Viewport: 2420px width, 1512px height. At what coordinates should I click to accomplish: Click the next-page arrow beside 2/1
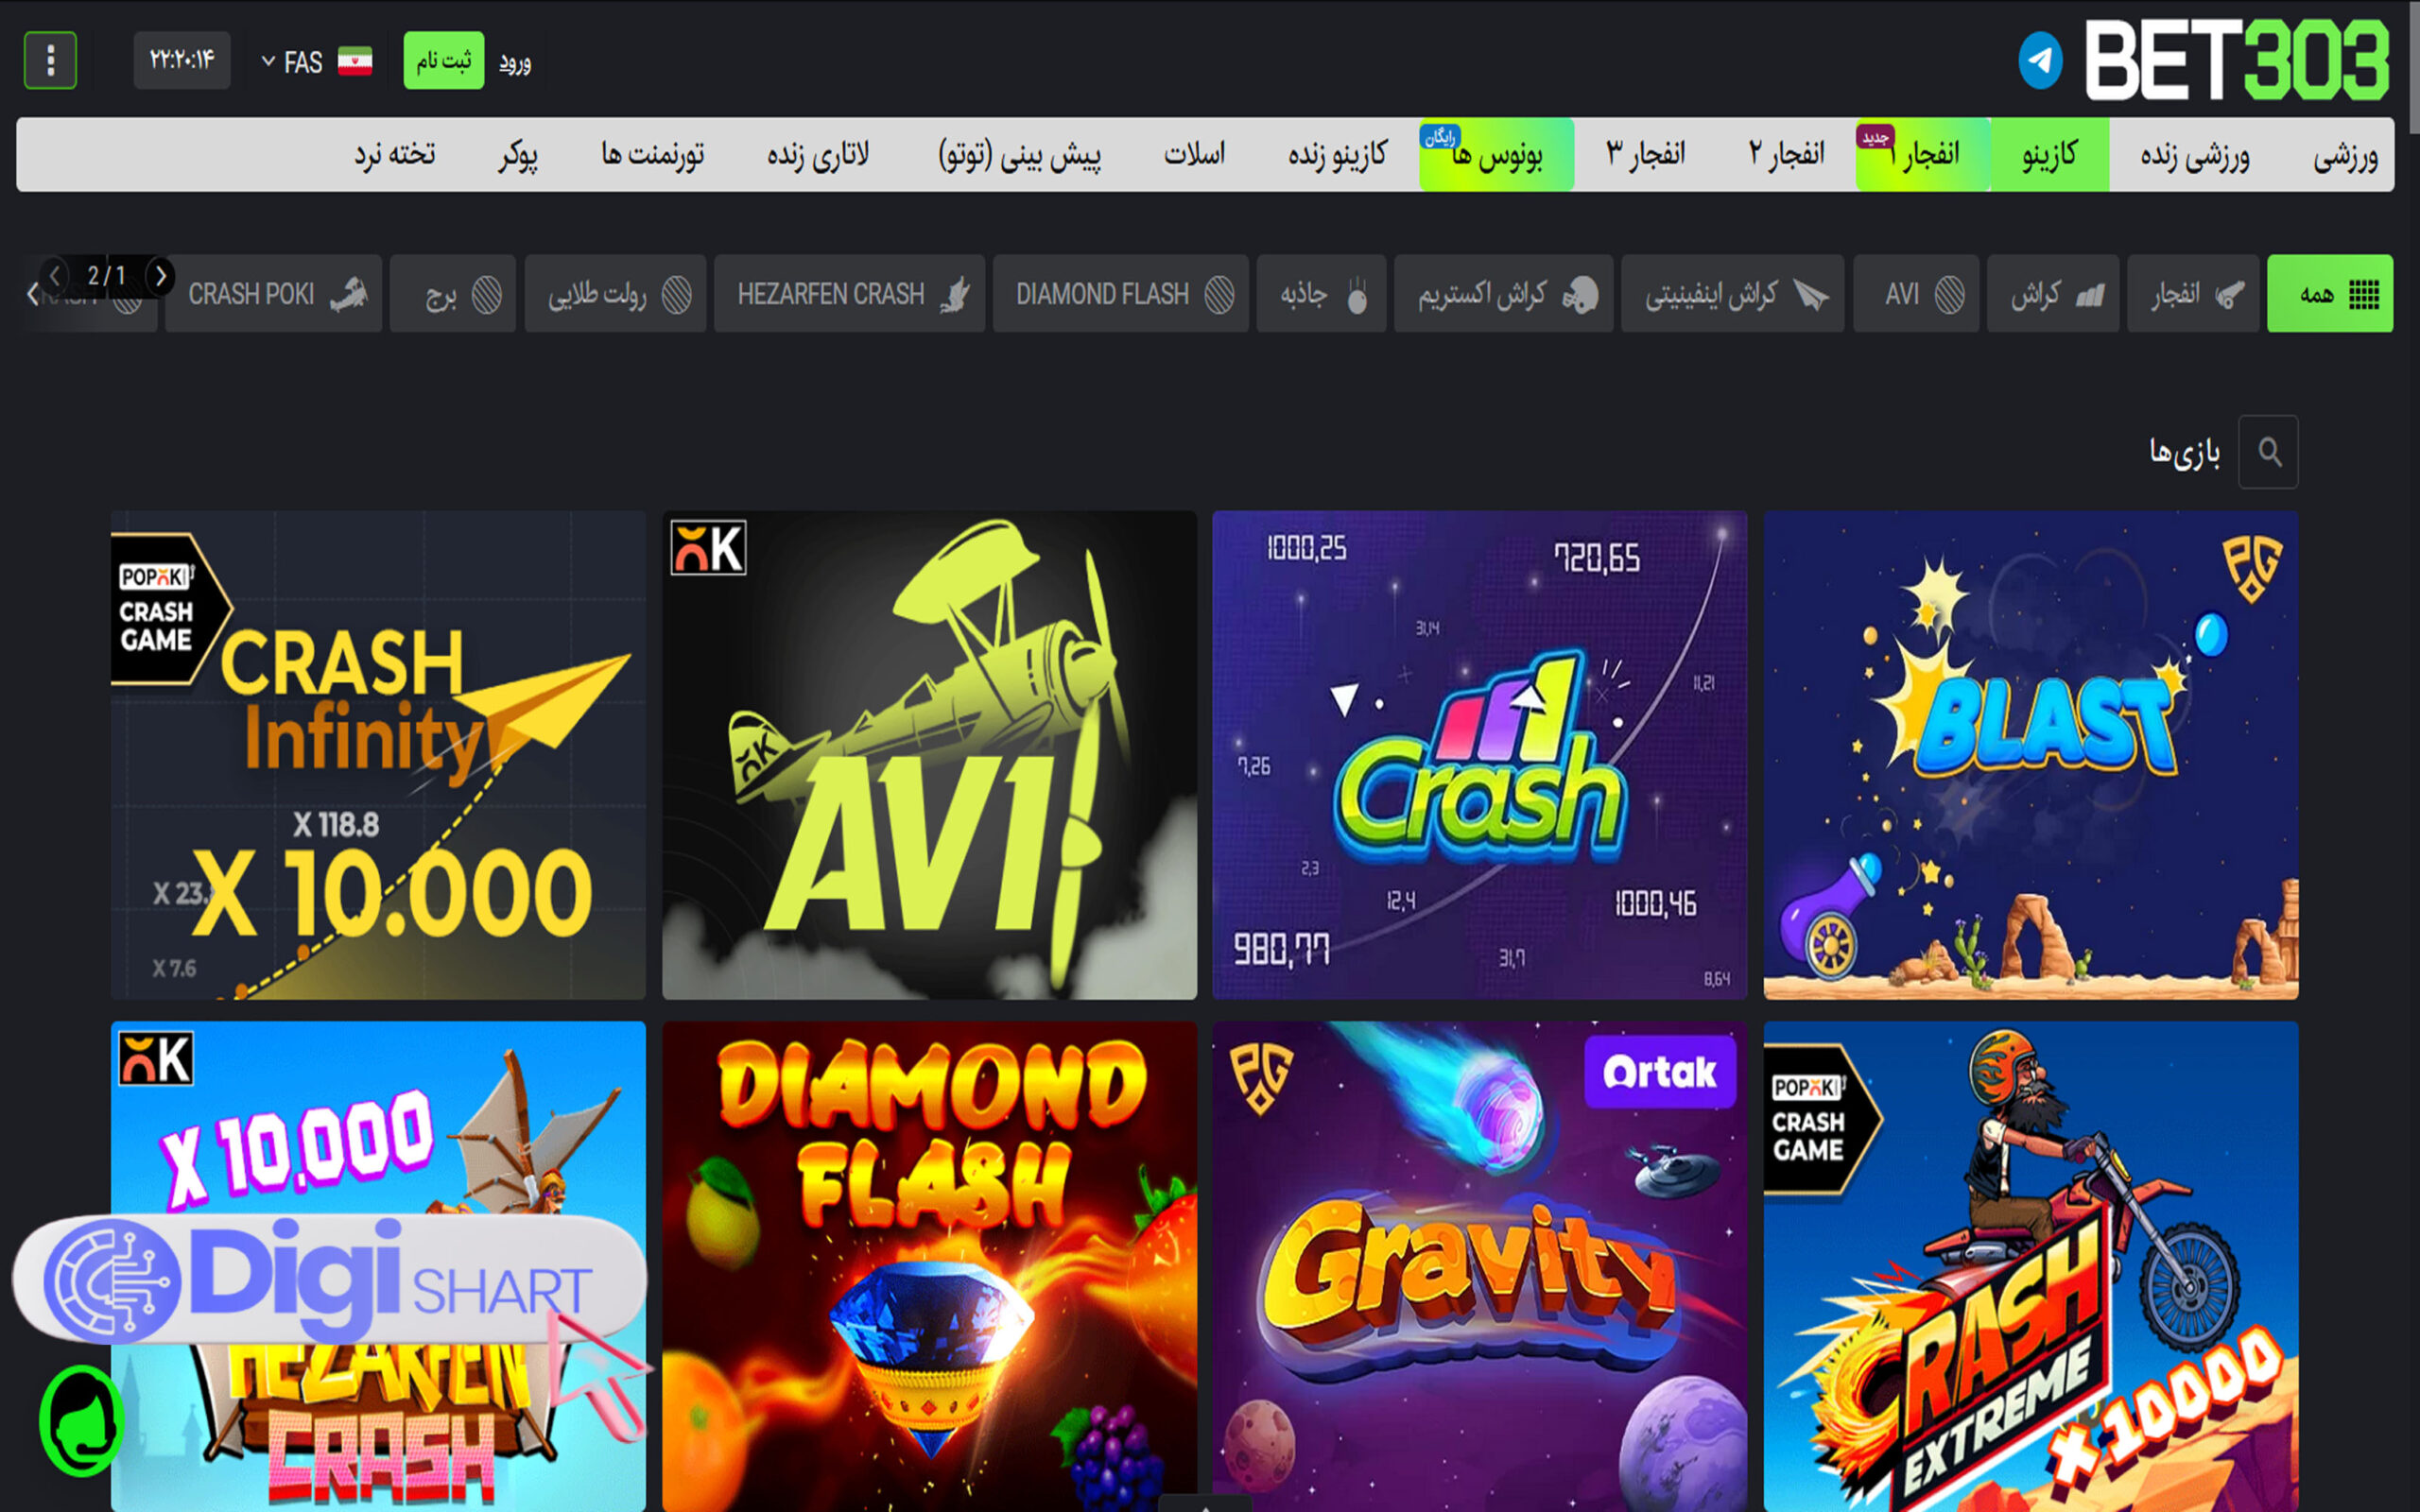160,275
